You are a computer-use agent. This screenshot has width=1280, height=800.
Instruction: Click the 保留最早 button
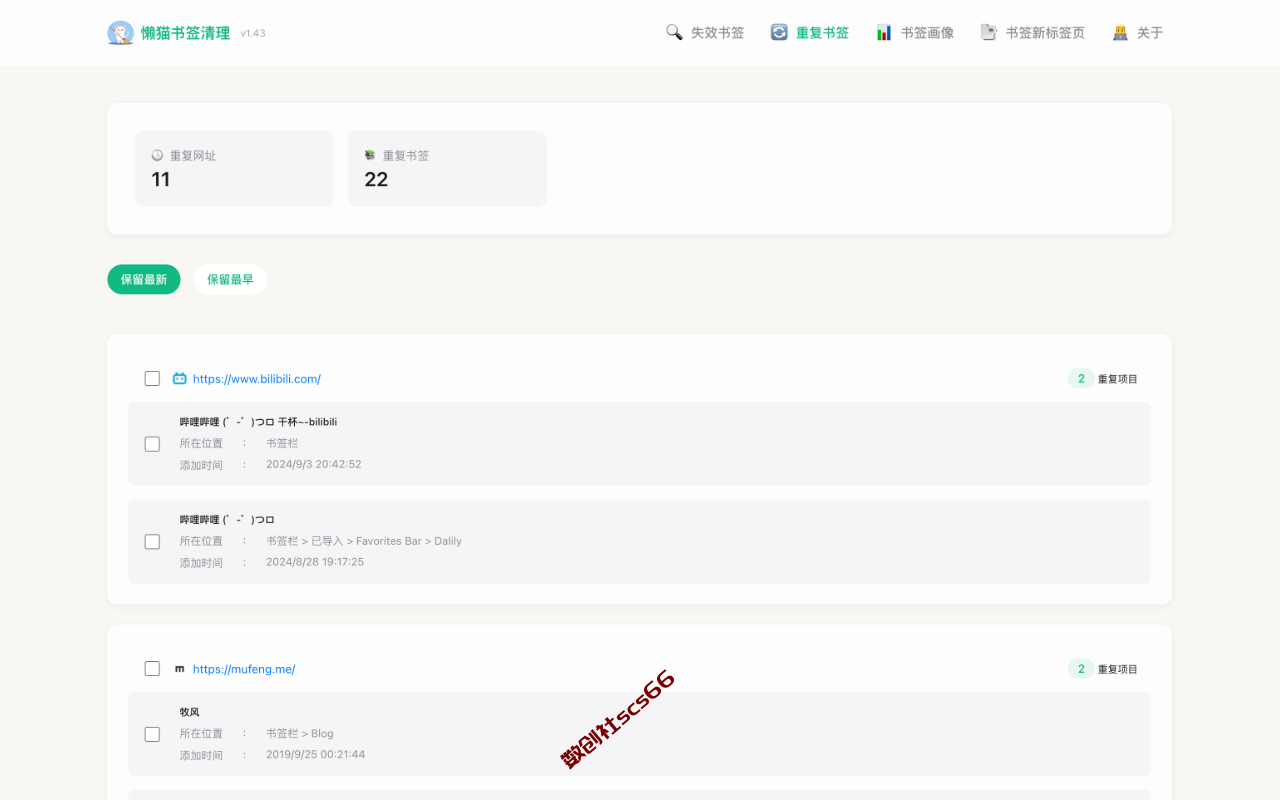coord(230,279)
